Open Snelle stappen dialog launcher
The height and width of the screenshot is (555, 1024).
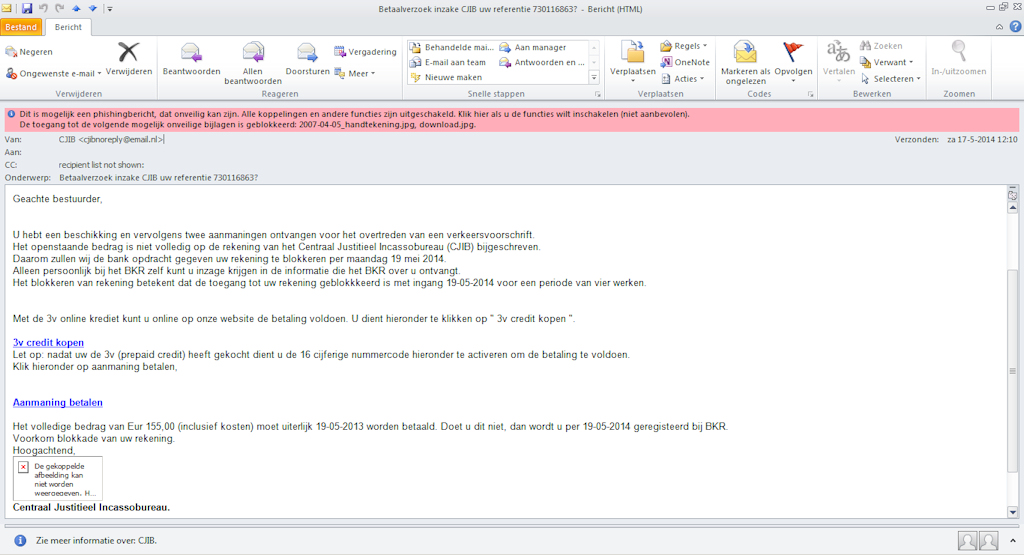(x=597, y=94)
